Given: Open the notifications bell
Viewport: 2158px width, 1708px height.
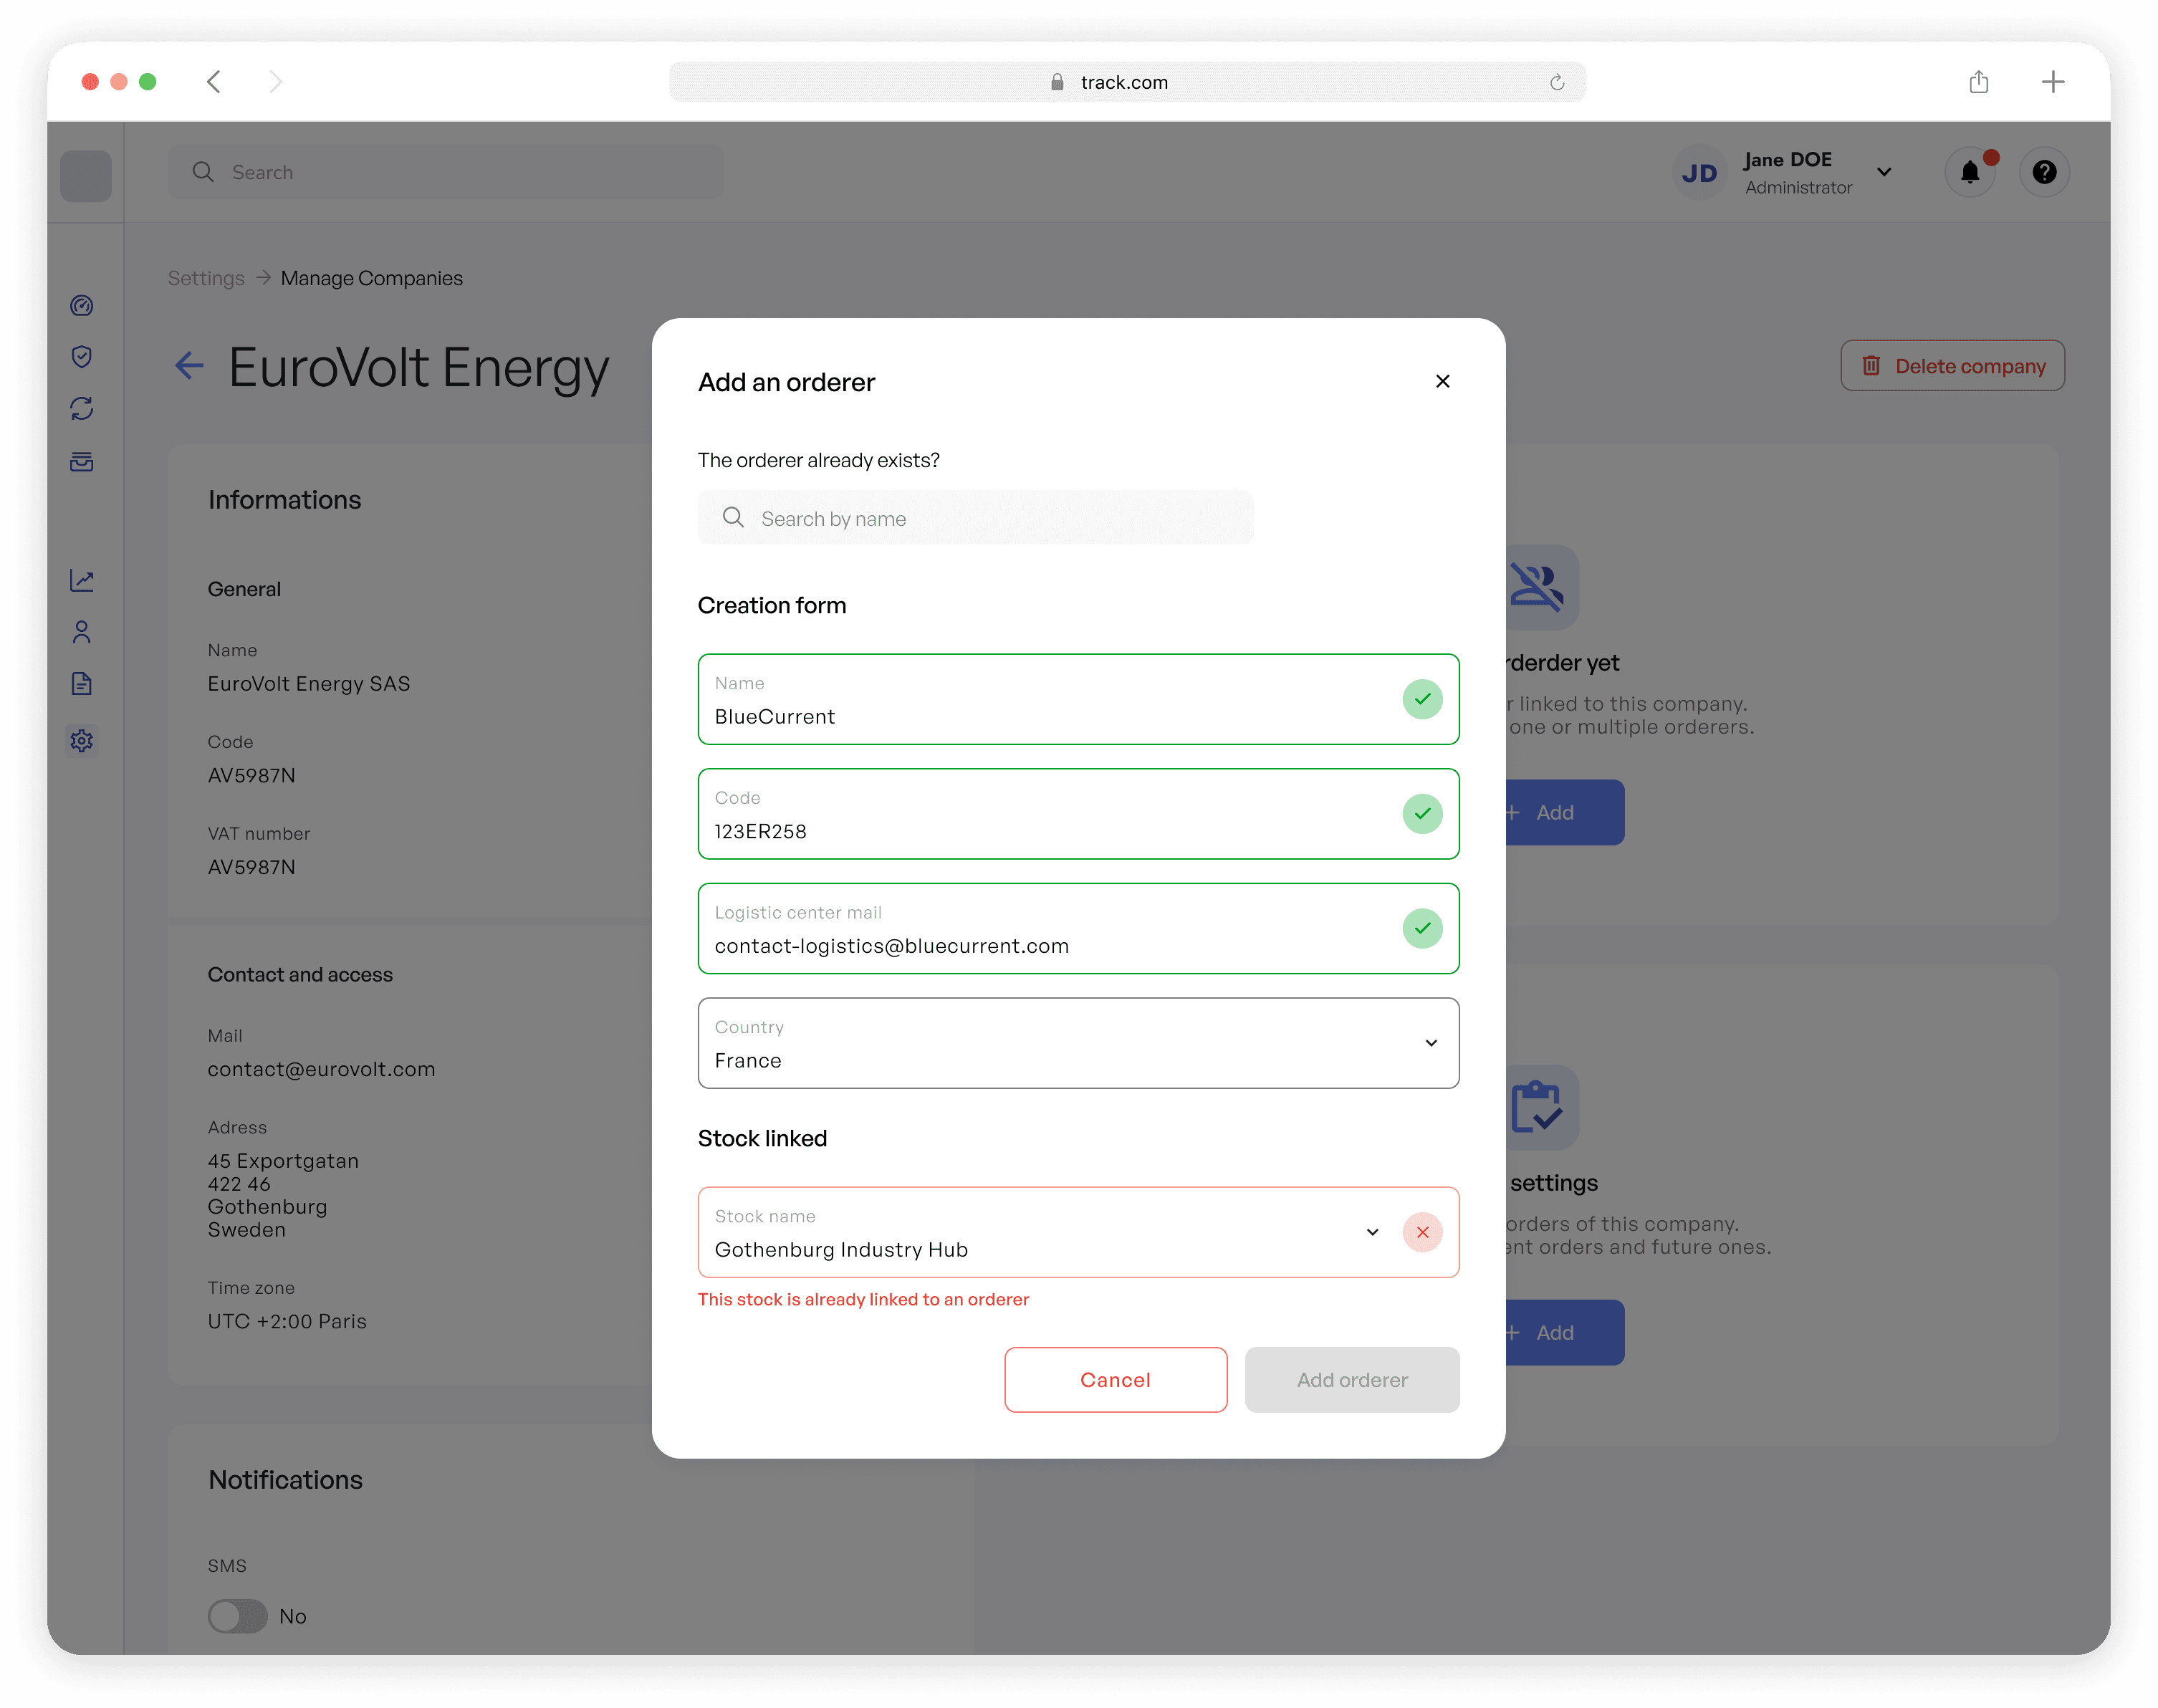Looking at the screenshot, I should point(1969,172).
